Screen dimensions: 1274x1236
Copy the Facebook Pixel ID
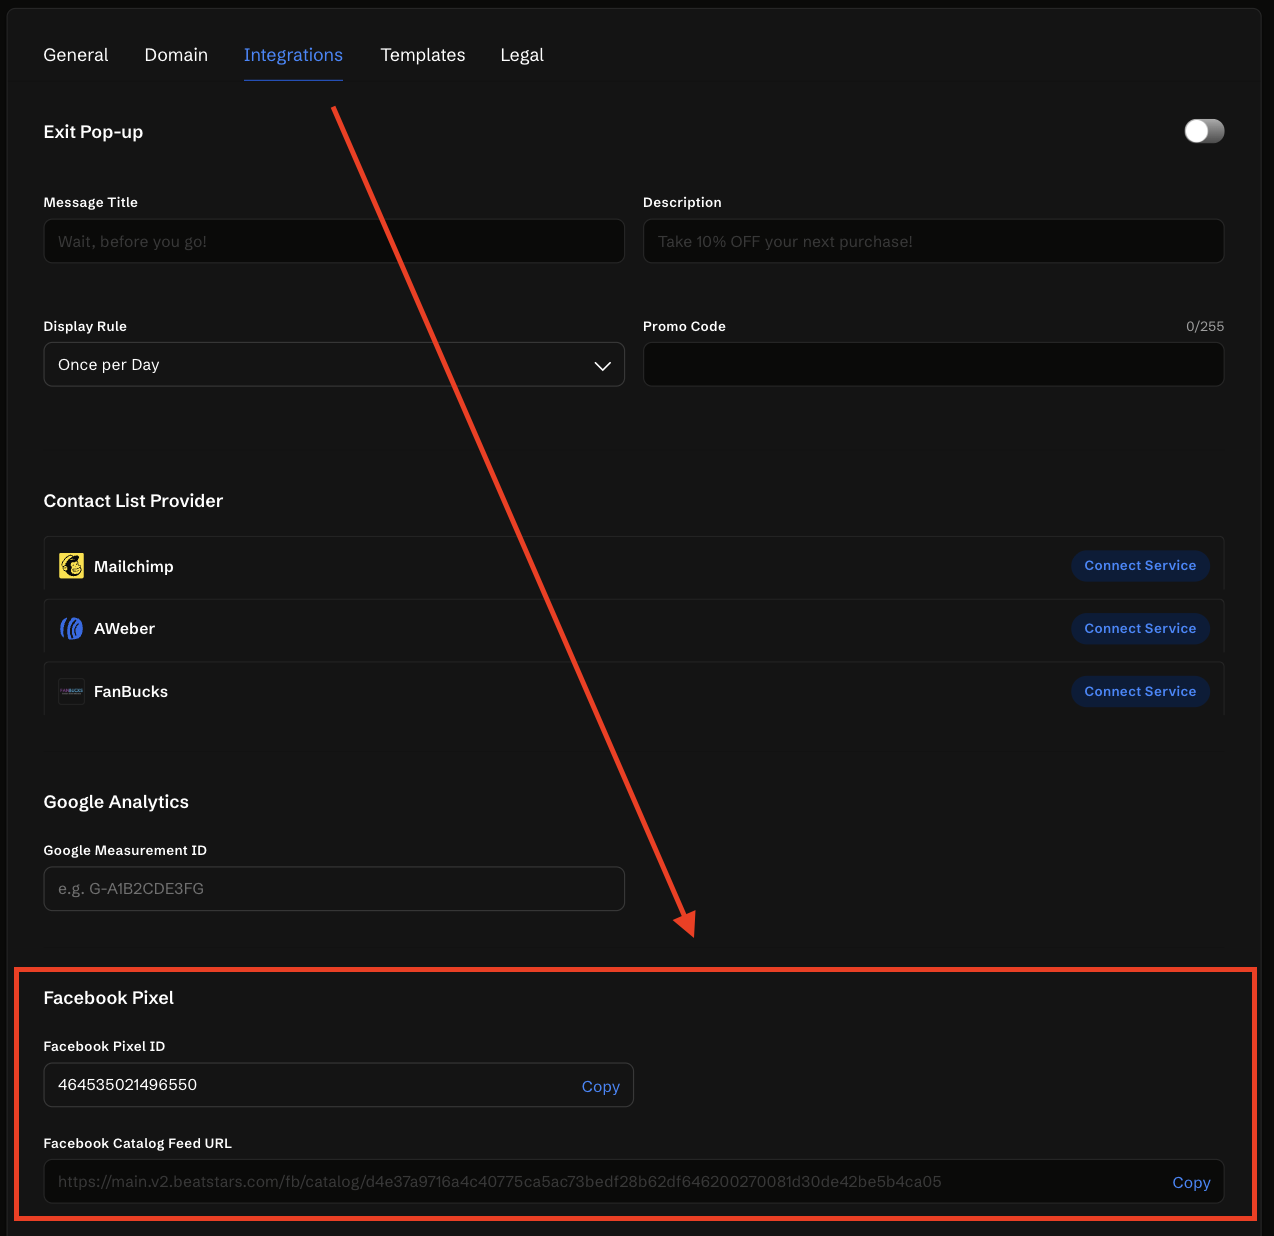pos(600,1086)
